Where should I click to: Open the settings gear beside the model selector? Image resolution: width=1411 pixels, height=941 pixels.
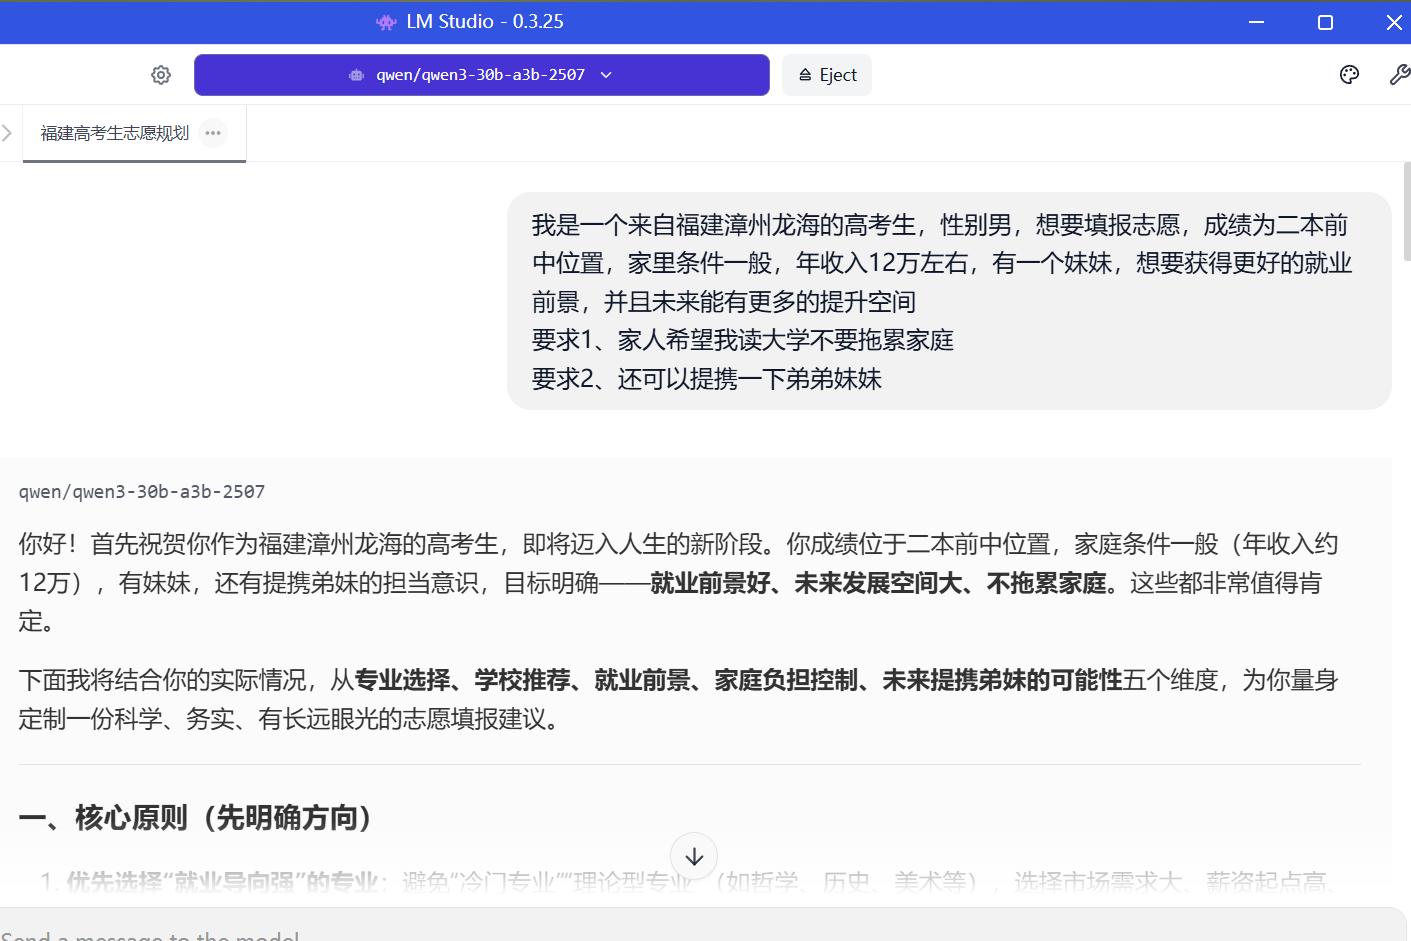point(161,75)
